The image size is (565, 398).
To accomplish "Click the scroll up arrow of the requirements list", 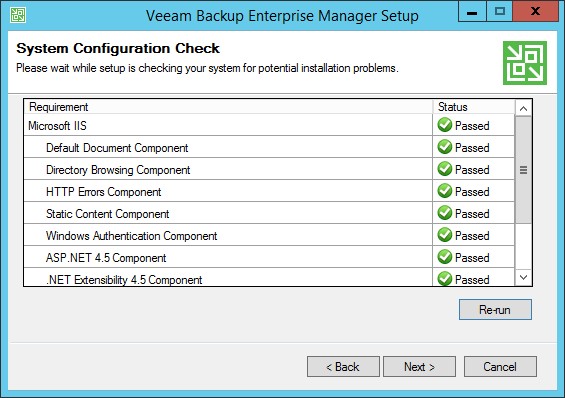I will point(524,108).
